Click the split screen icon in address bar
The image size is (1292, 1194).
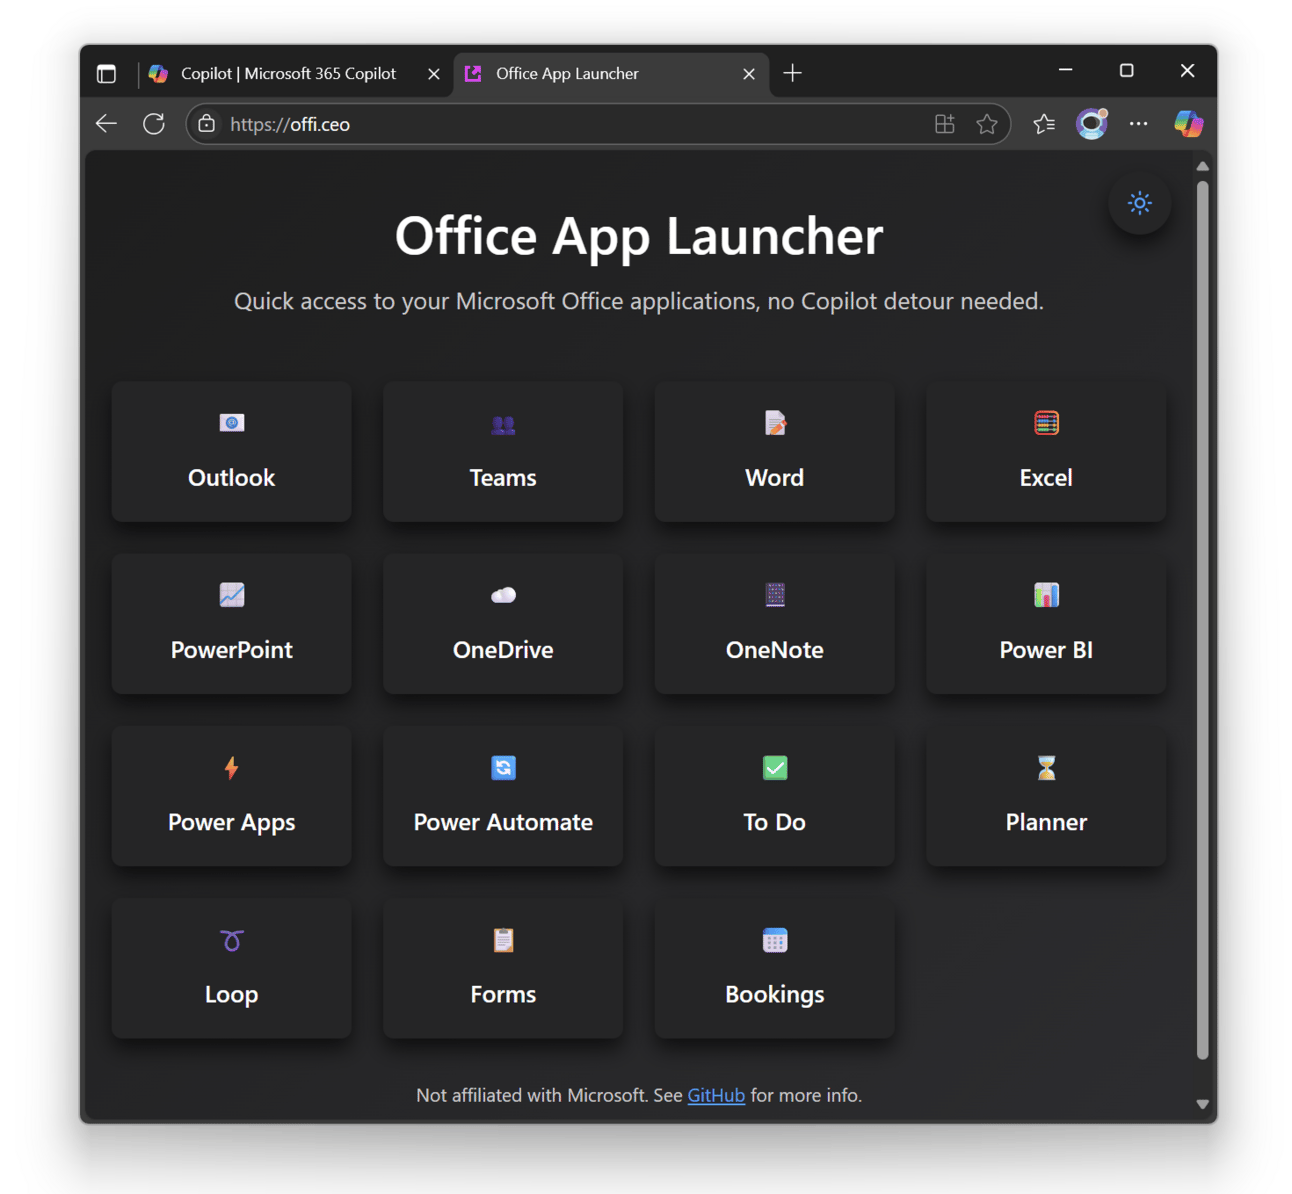(x=945, y=124)
